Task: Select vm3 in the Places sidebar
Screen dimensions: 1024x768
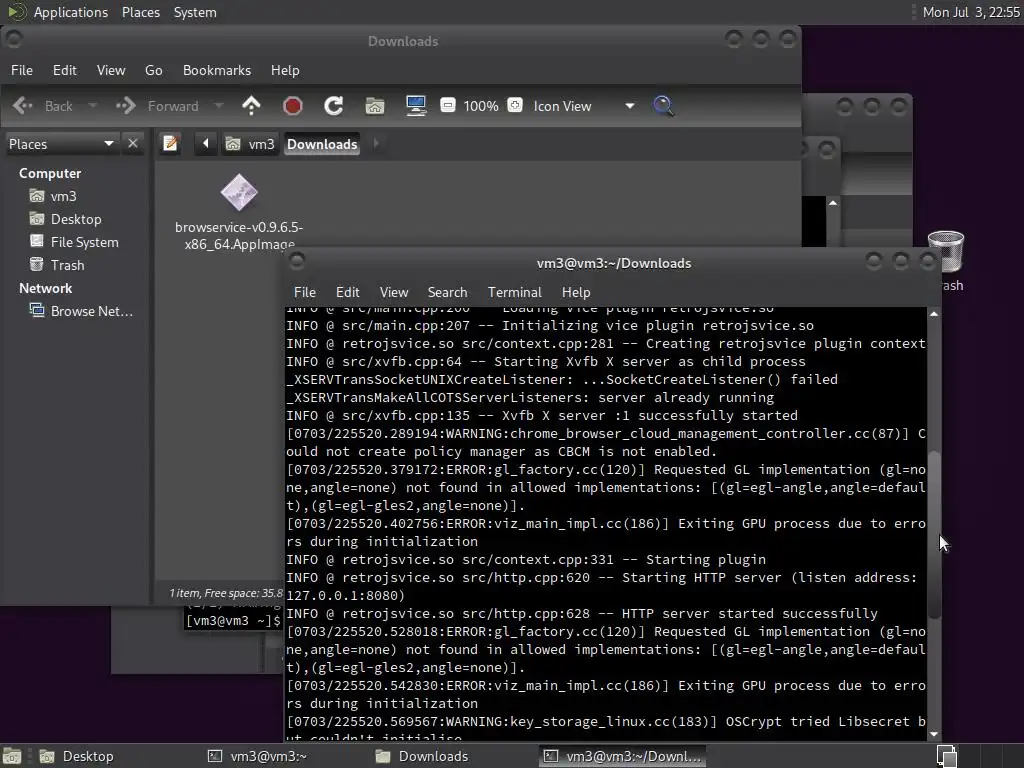Action: click(63, 196)
